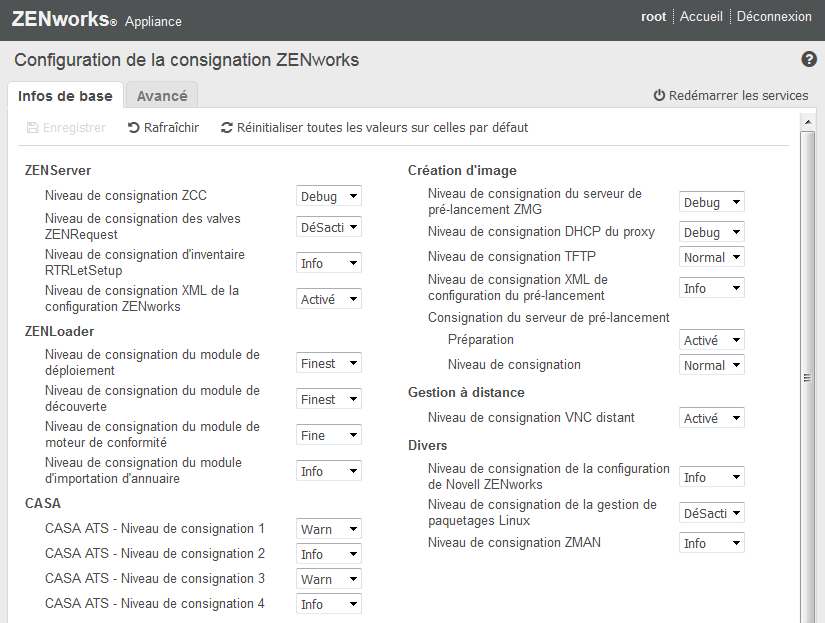Click the help question mark icon
Screen dimensions: 825x623
click(x=810, y=60)
